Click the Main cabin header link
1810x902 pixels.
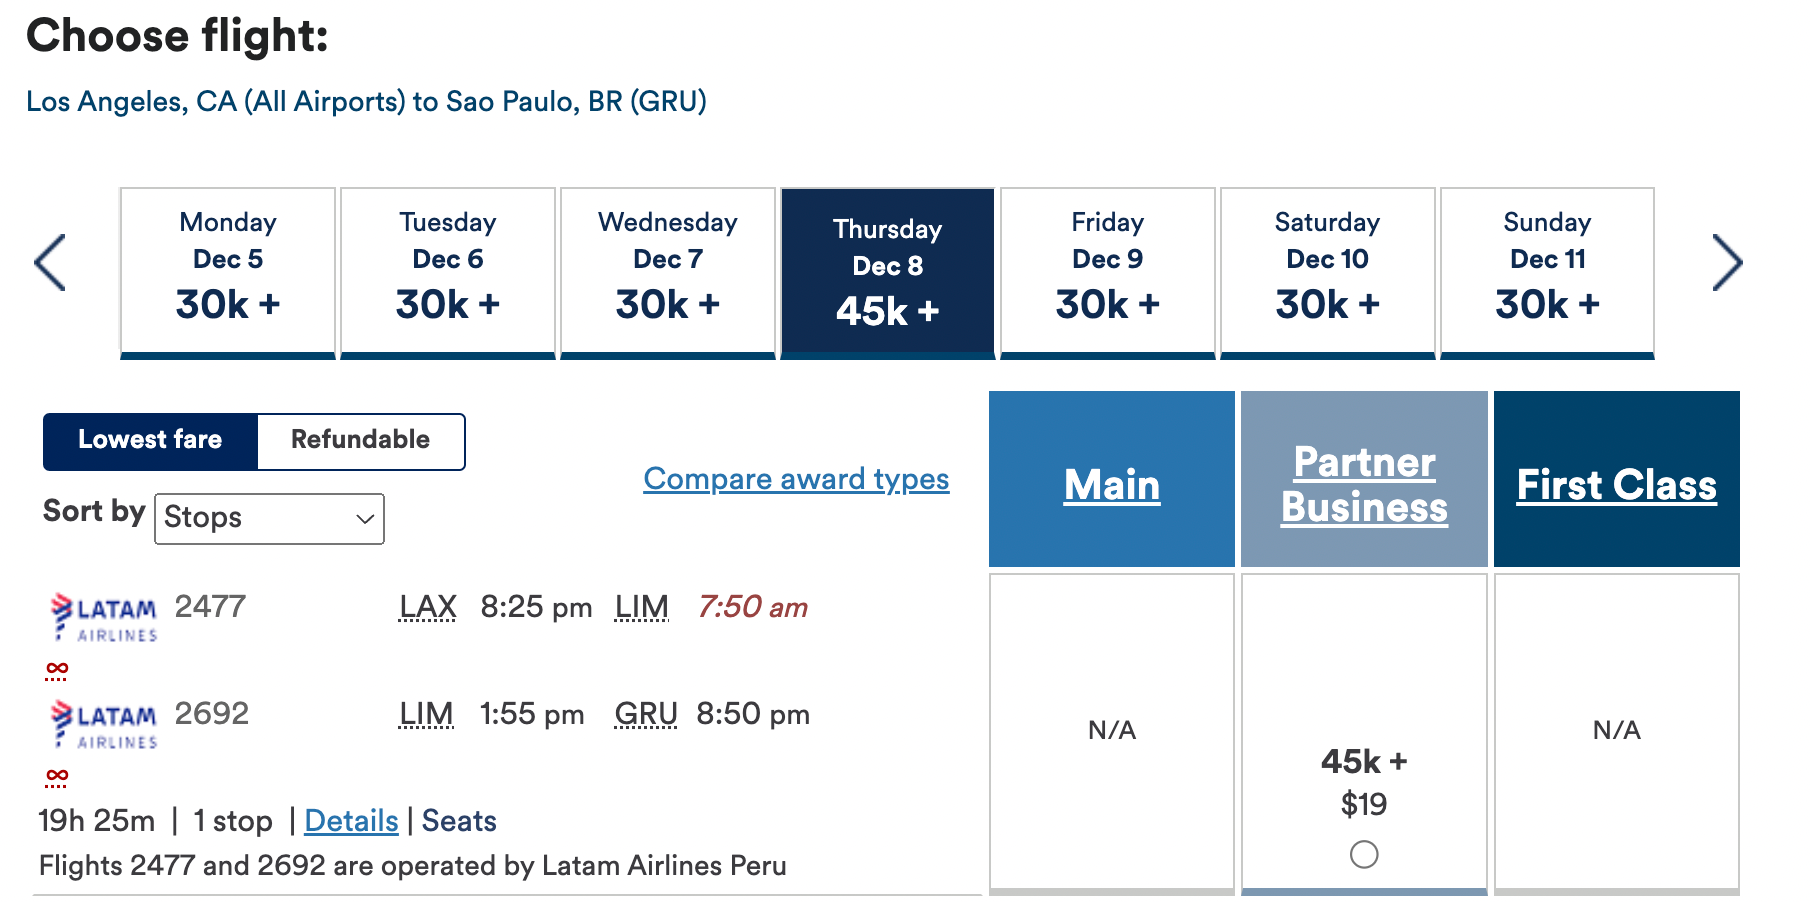[x=1111, y=485]
